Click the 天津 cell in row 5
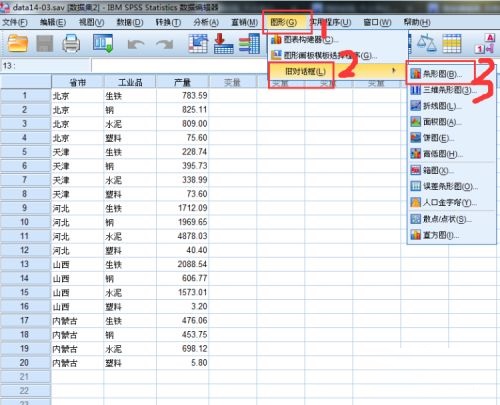500x405 pixels. (x=78, y=152)
